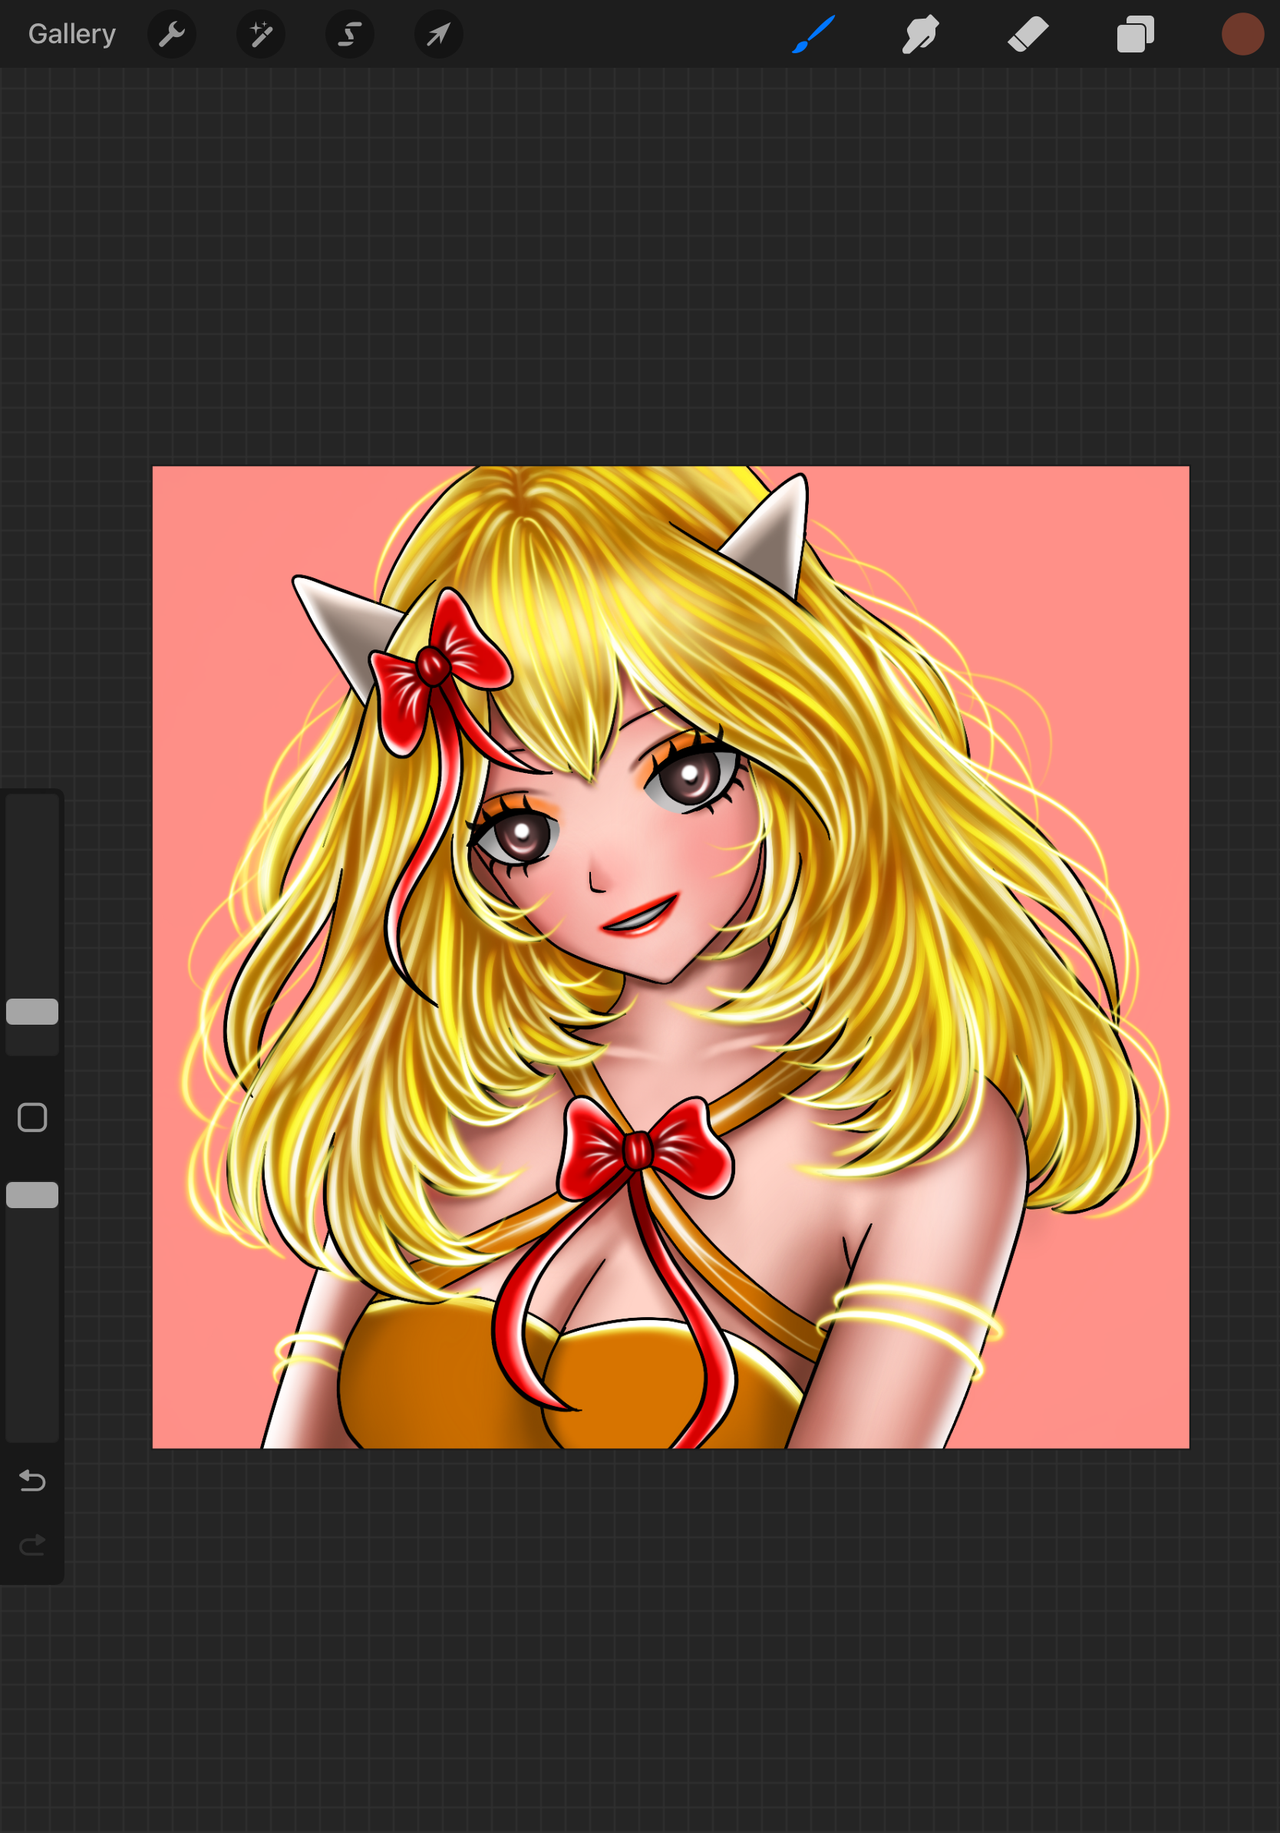Open the Adjustments magic wand menu
1280x1833 pixels.
(261, 35)
